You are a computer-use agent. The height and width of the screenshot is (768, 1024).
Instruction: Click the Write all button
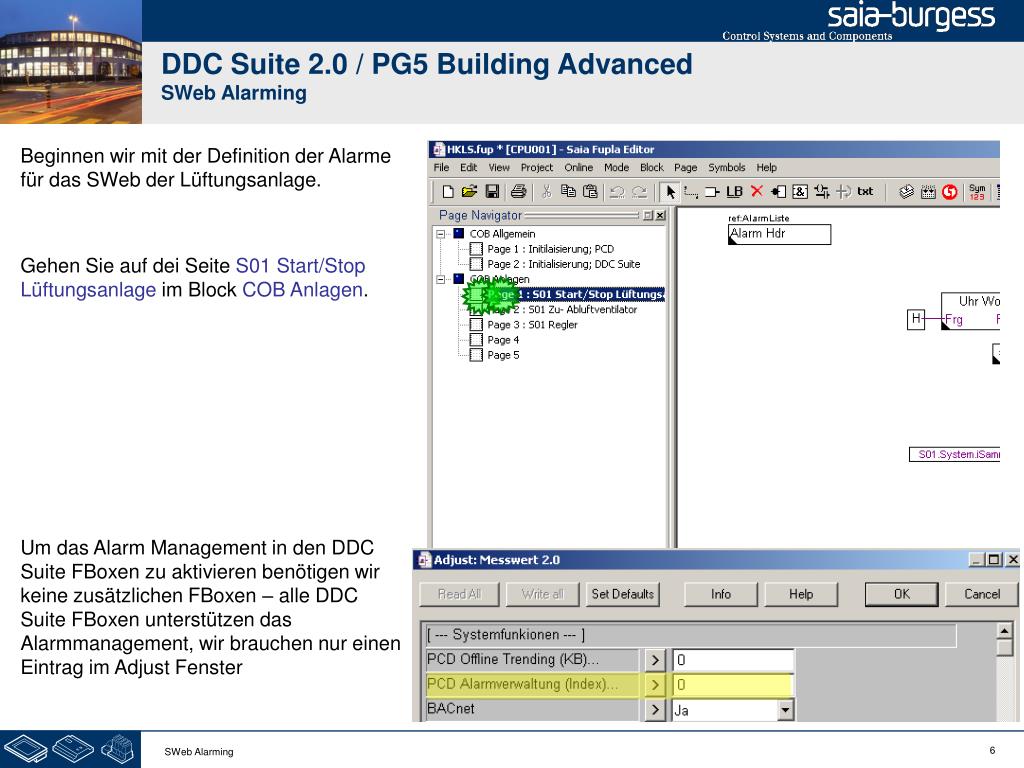coord(543,594)
